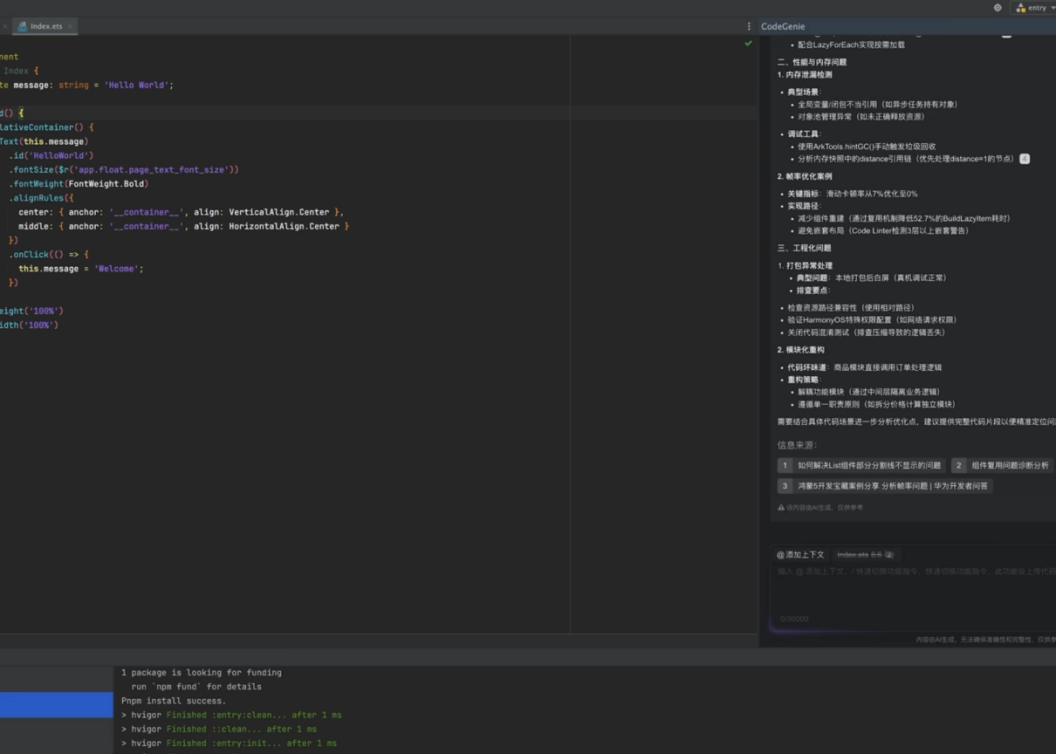Image resolution: width=1056 pixels, height=755 pixels.
Task: Close the Index.ets editor tab
Action: coord(70,26)
